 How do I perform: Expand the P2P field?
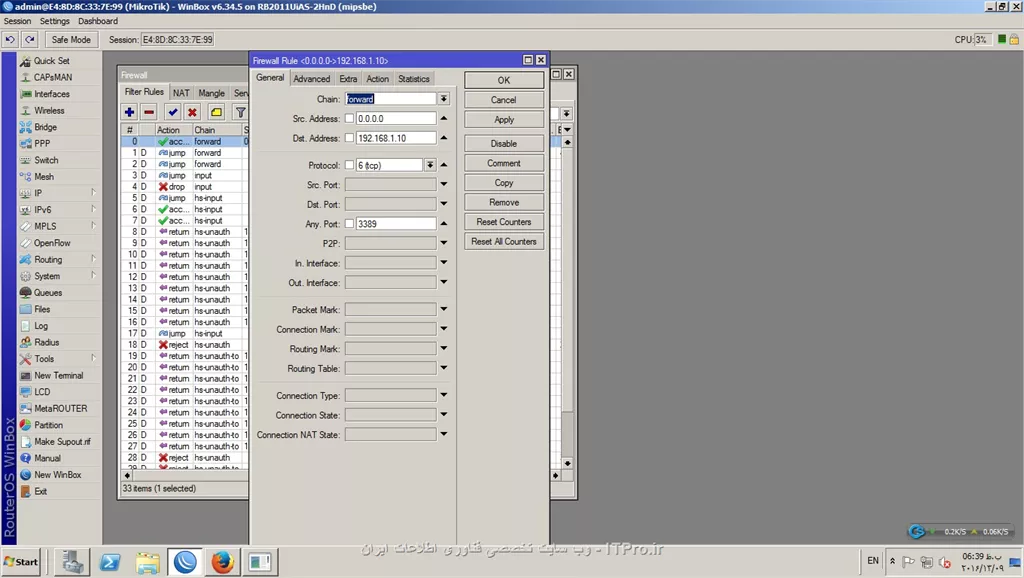[x=443, y=243]
